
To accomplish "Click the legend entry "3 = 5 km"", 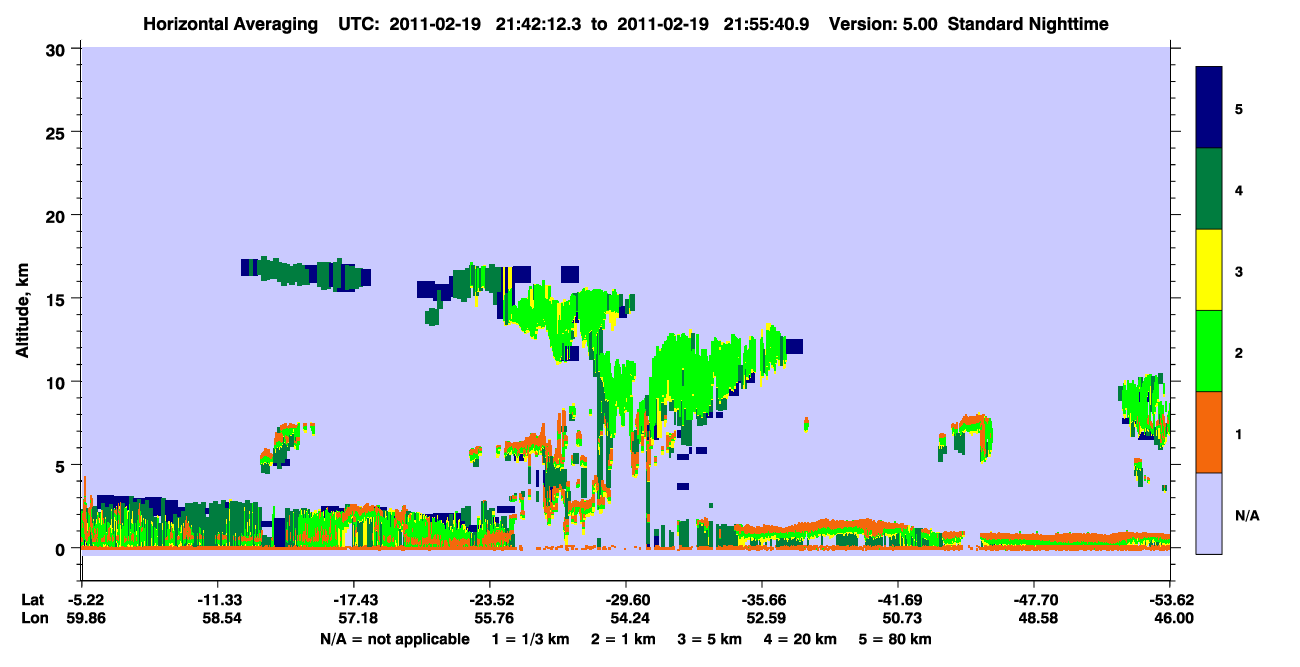I will pyautogui.click(x=709, y=639).
